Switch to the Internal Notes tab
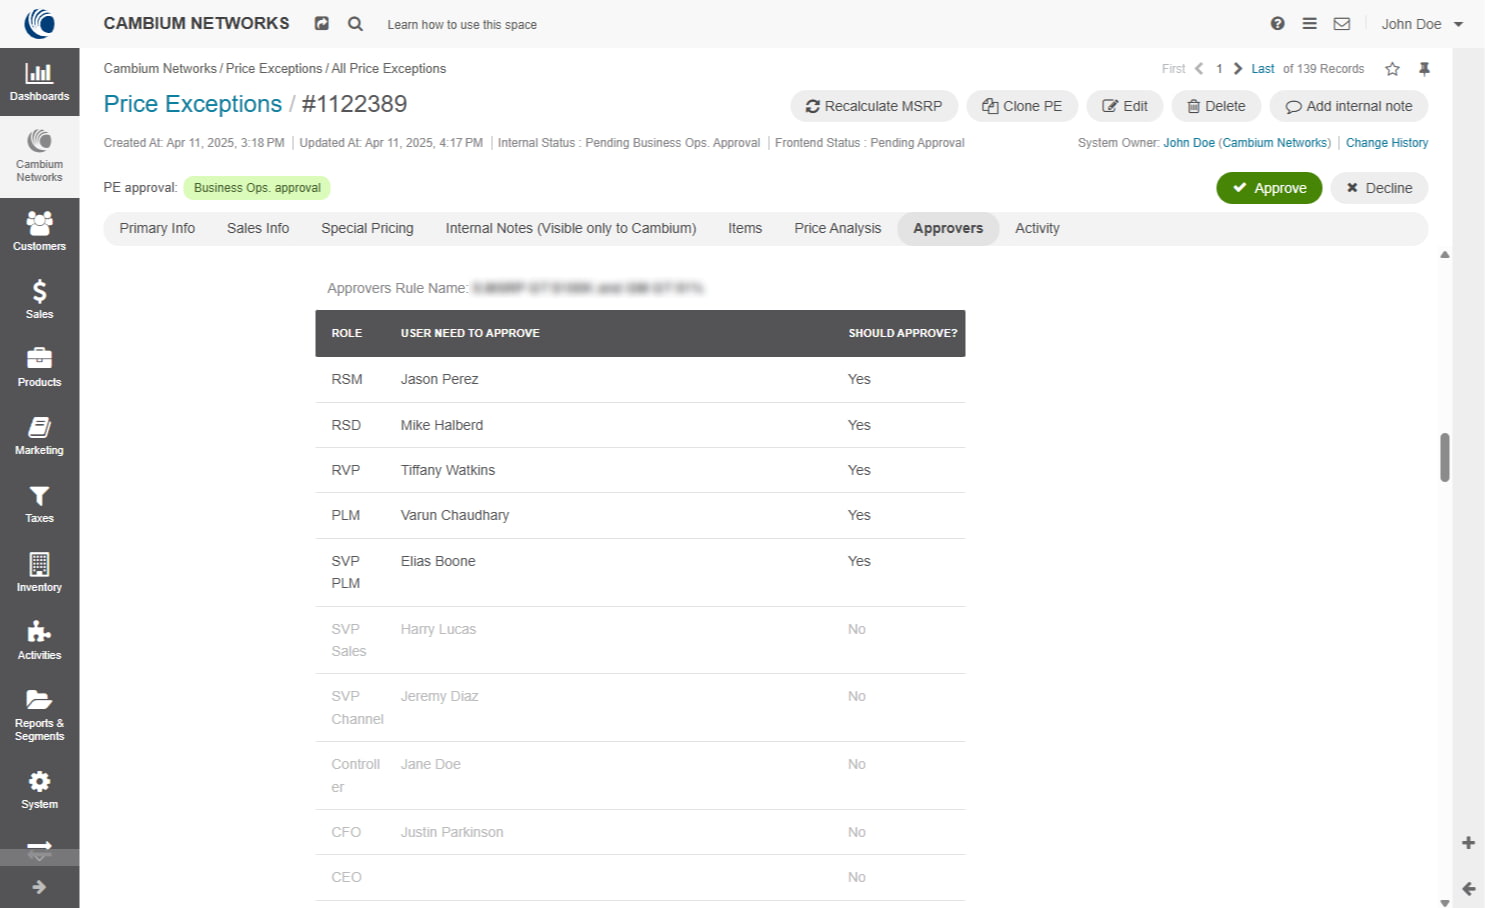Viewport: 1485px width, 908px height. (571, 228)
